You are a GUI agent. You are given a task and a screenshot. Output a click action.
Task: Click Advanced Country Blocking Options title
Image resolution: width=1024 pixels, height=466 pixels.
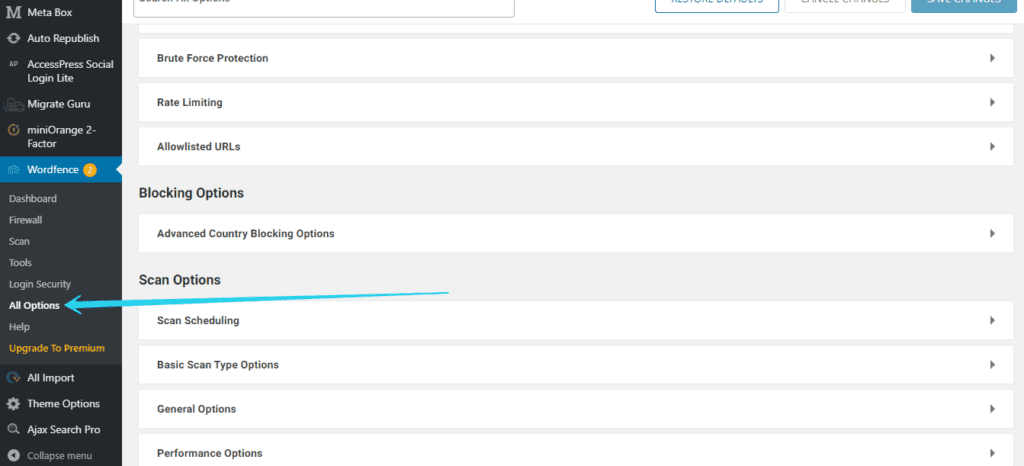click(246, 233)
